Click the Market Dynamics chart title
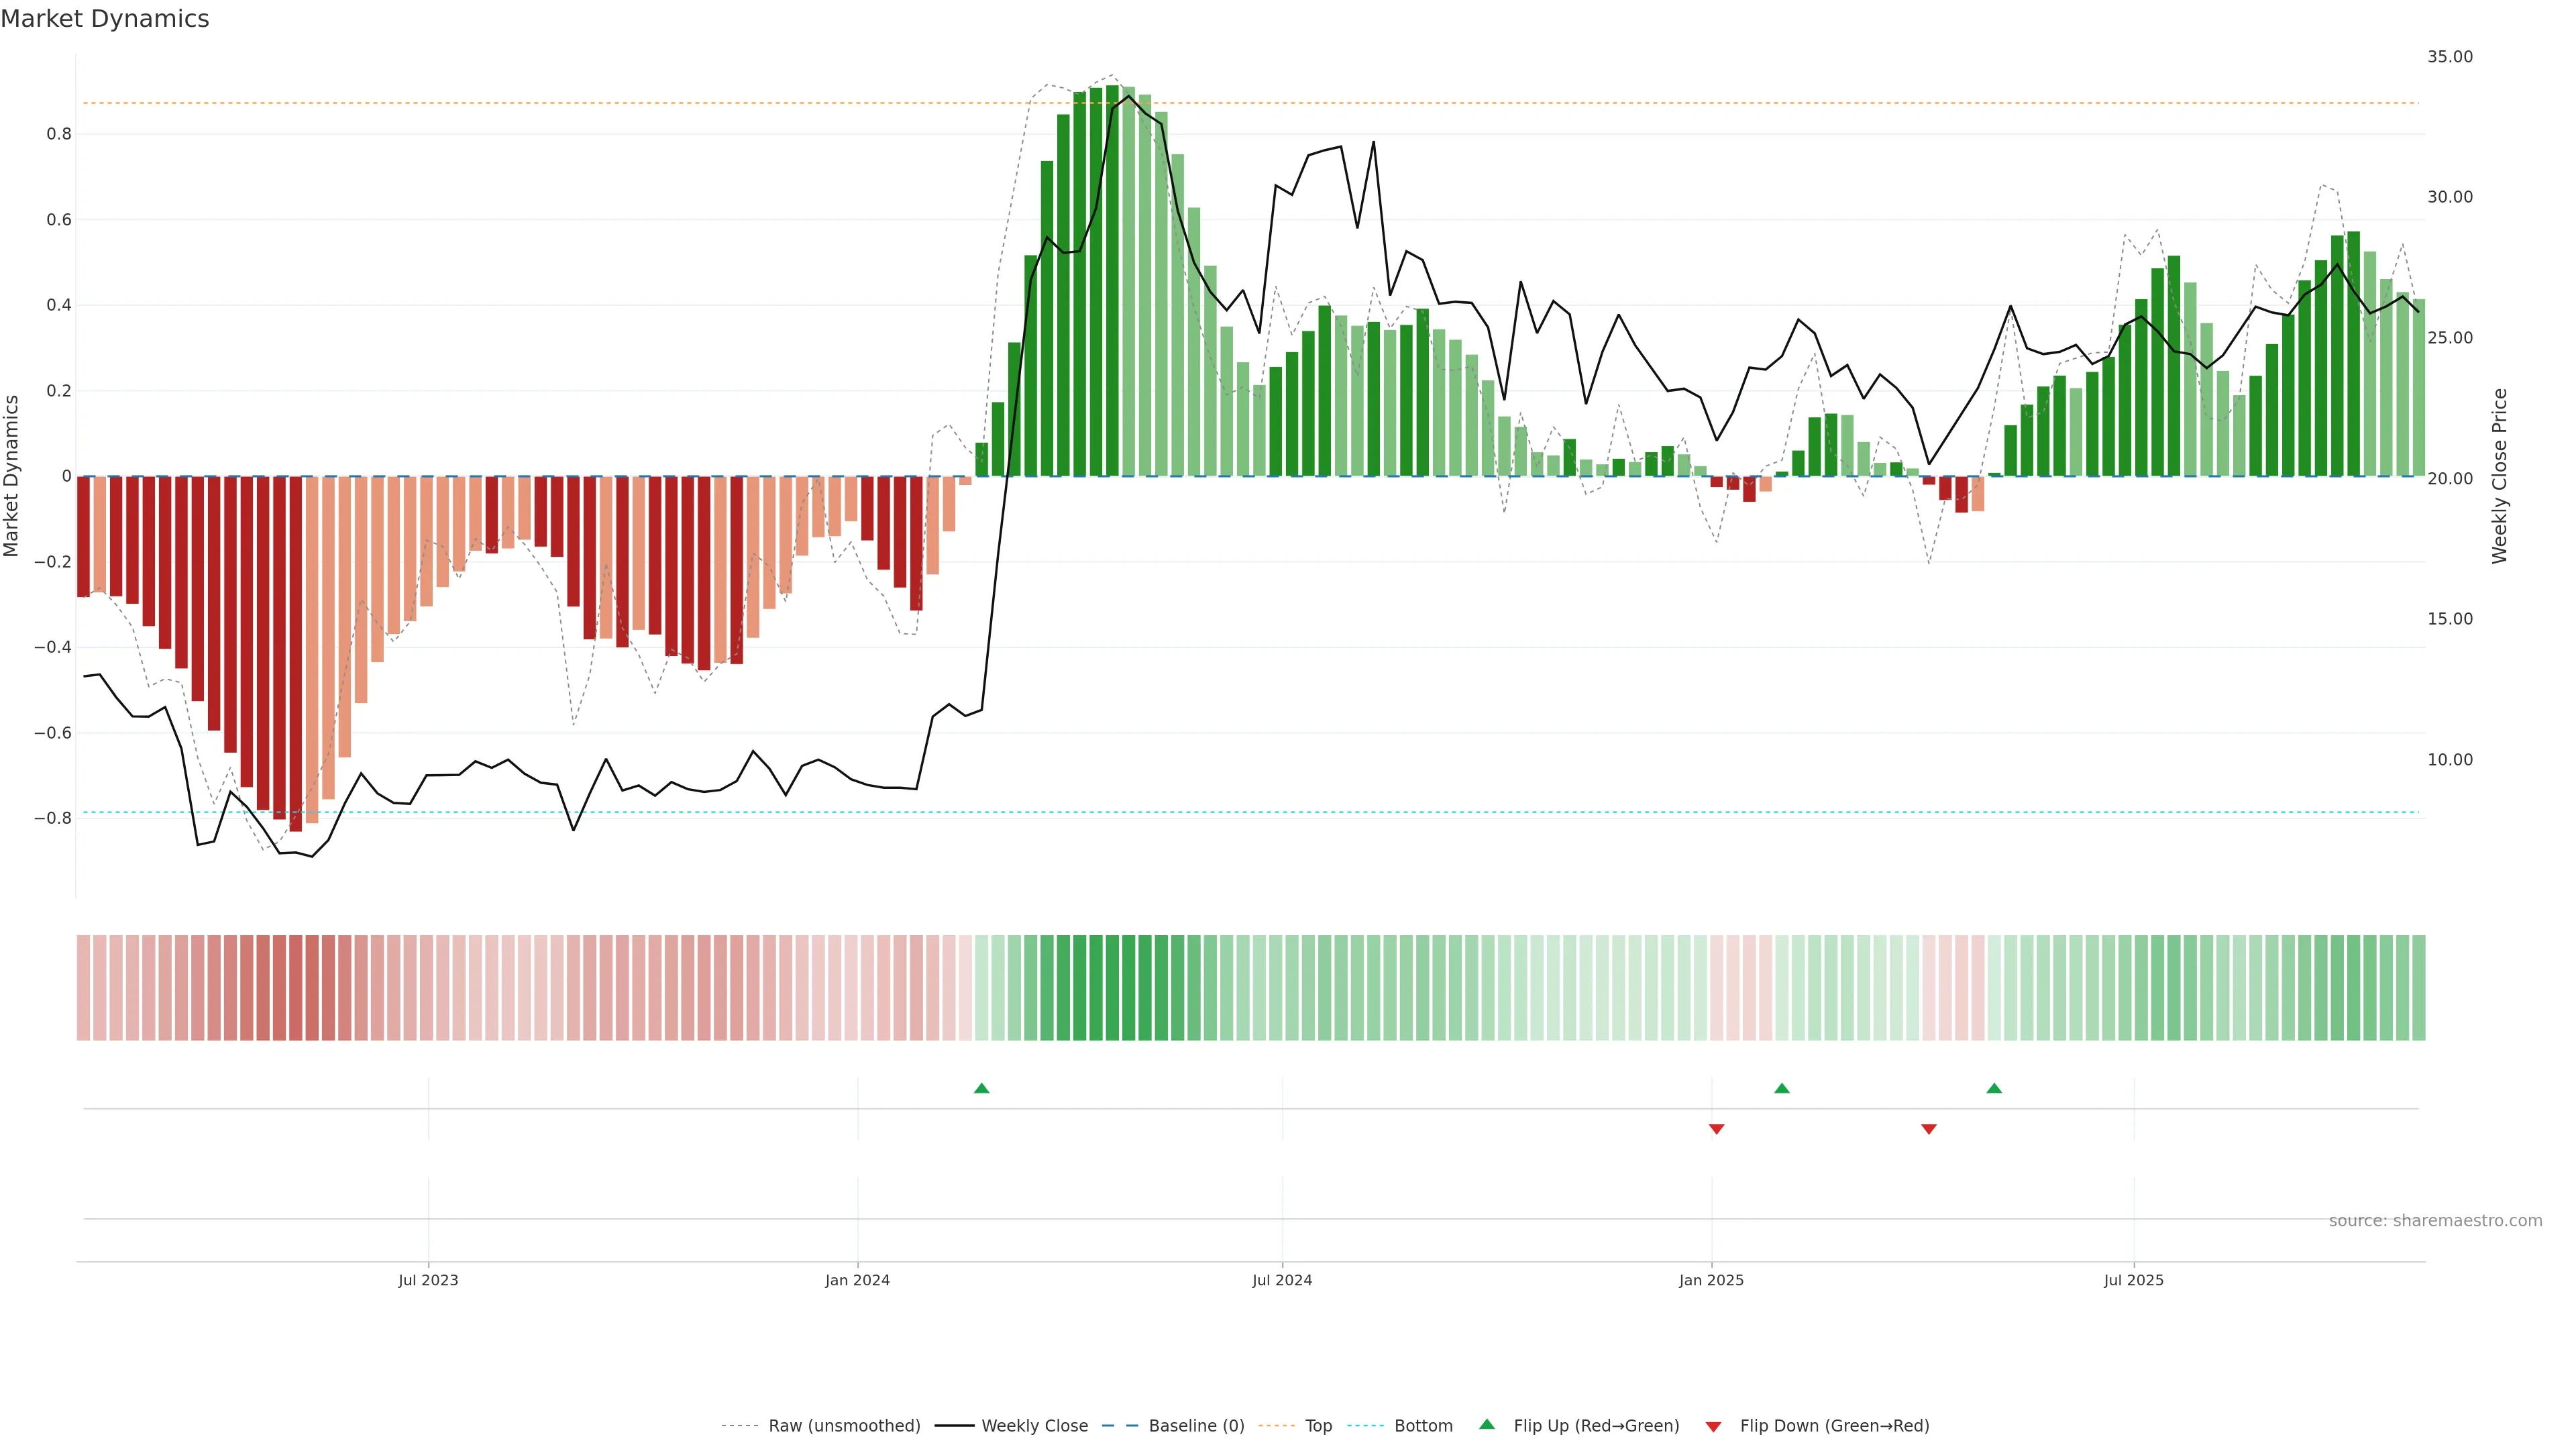The width and height of the screenshot is (2576, 1449). click(x=105, y=19)
